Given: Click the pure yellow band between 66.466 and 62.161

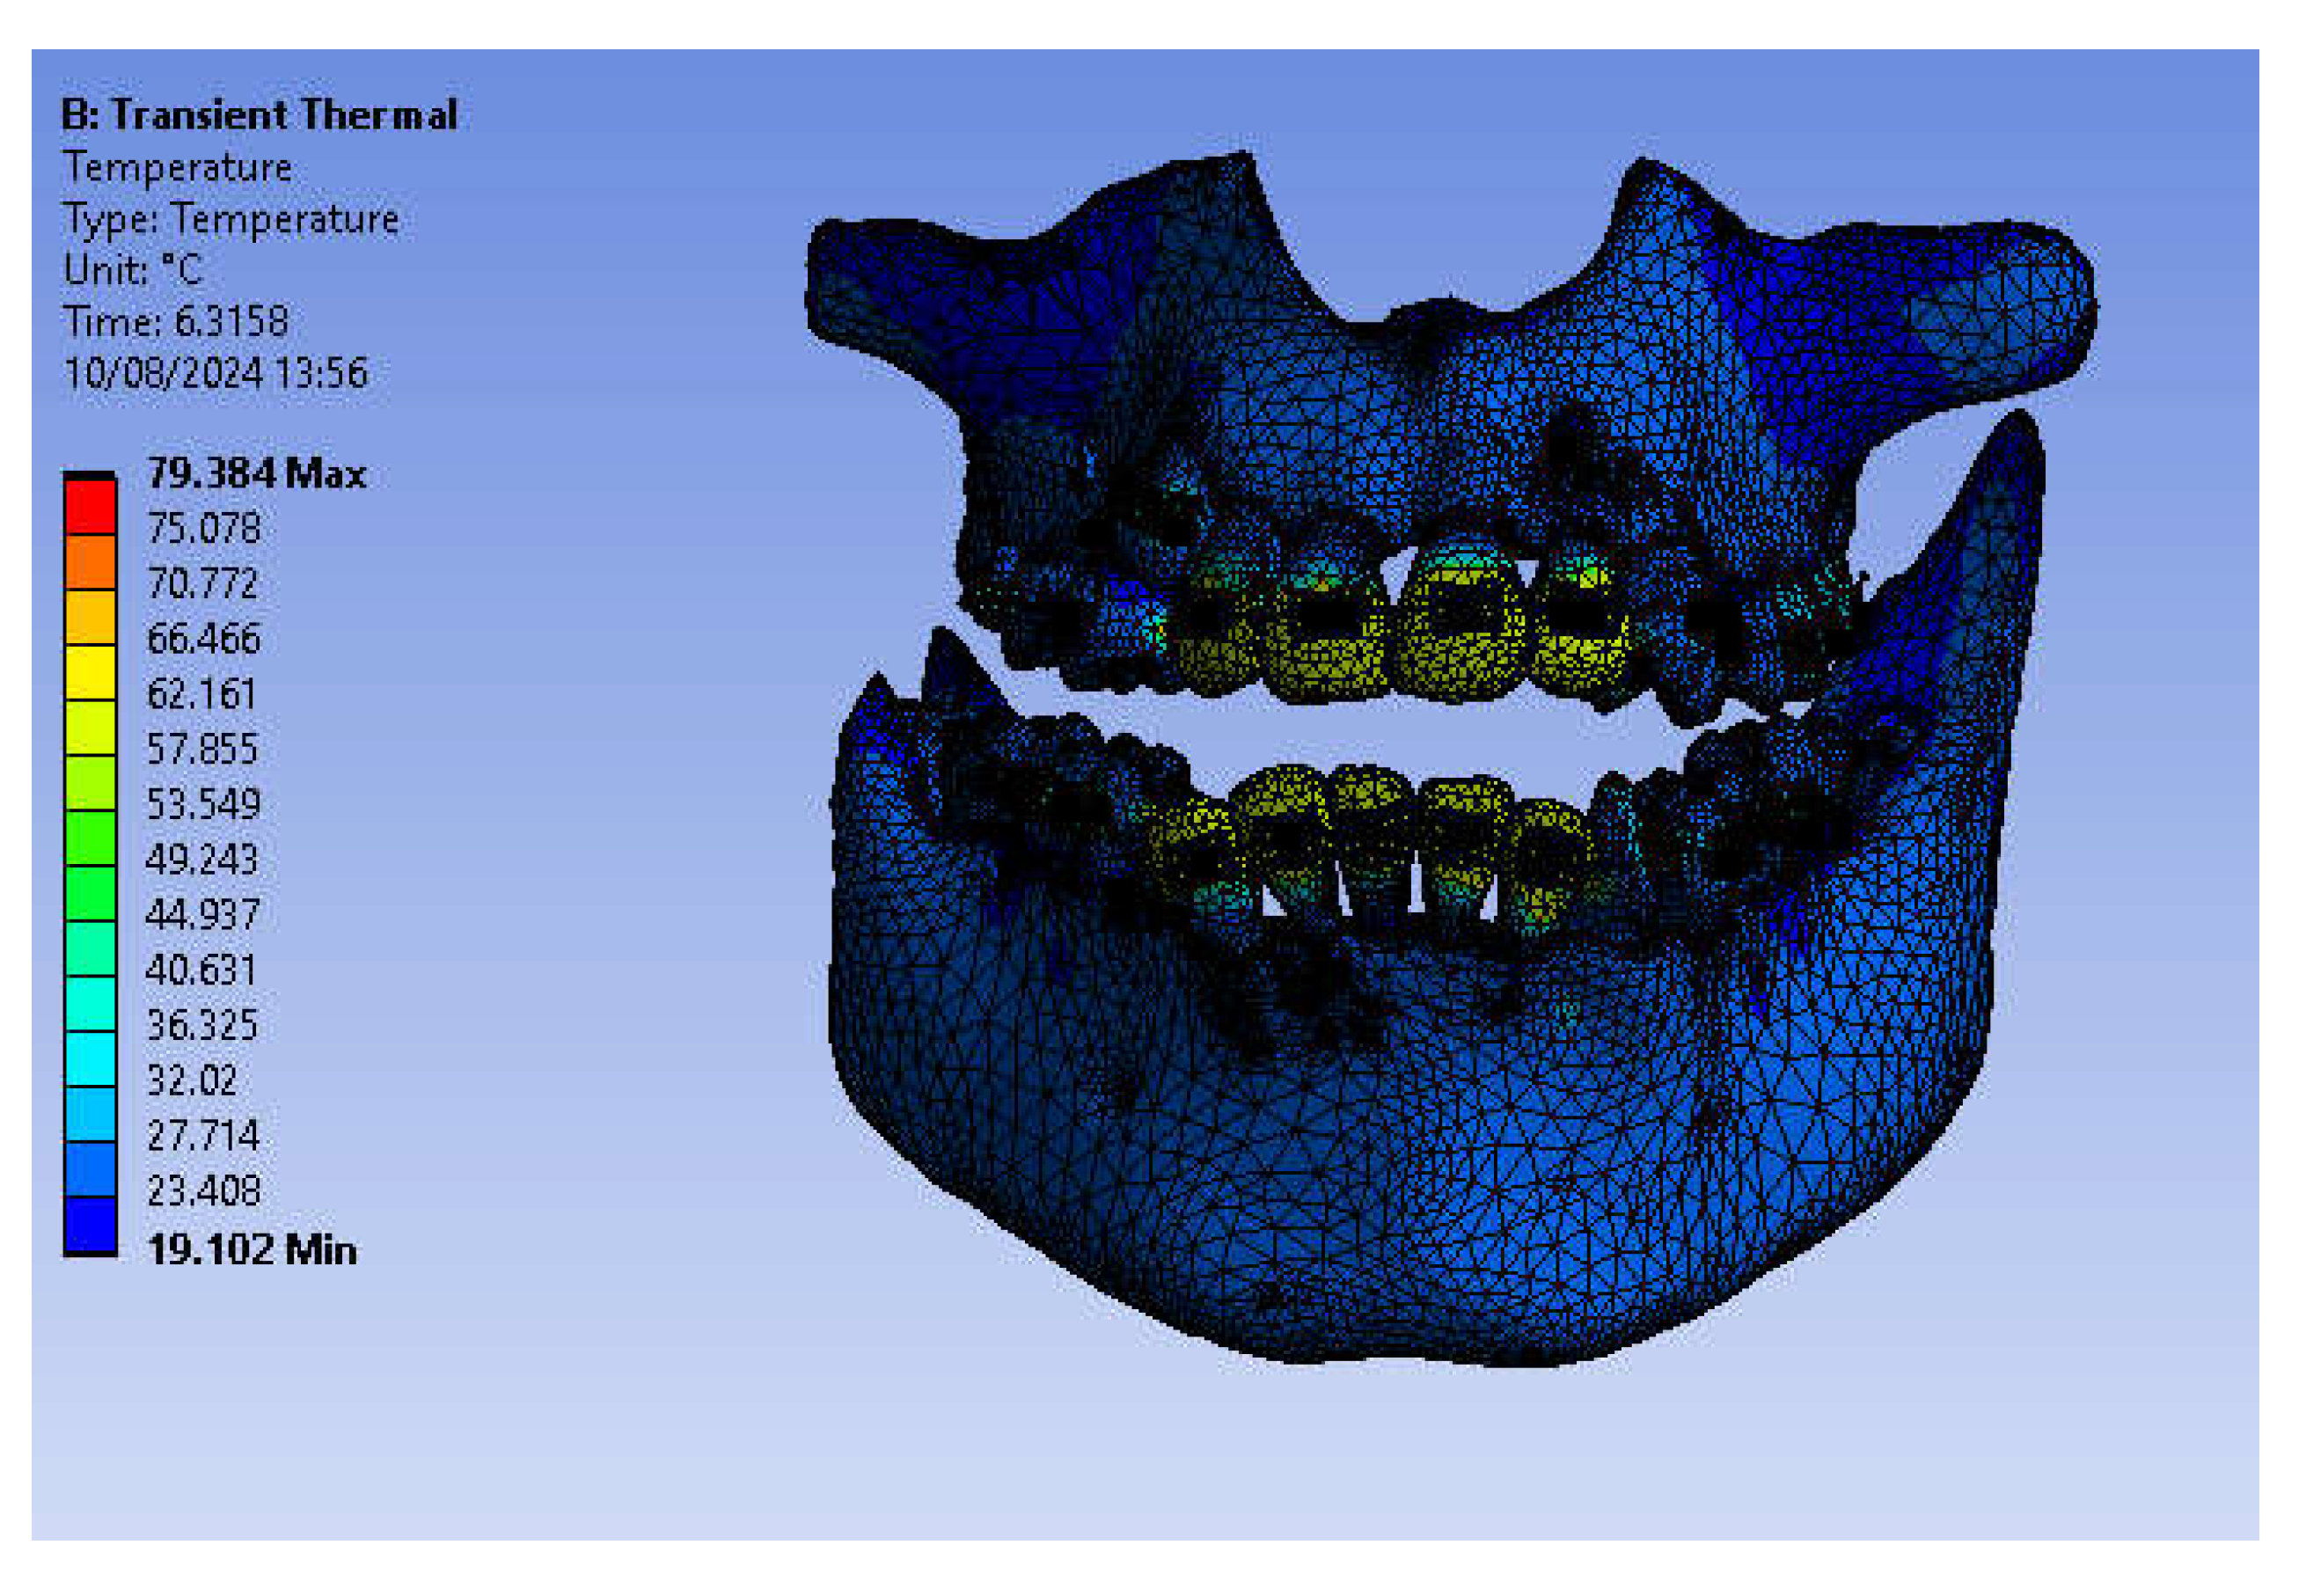Looking at the screenshot, I should (90, 672).
